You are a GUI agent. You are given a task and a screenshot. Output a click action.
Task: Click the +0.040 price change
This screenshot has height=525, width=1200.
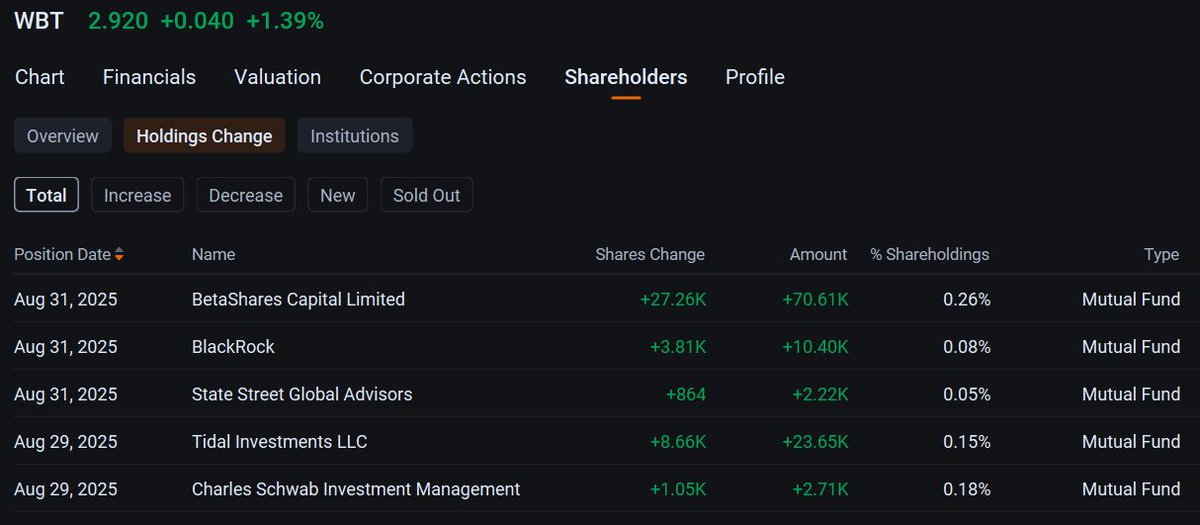click(x=197, y=21)
